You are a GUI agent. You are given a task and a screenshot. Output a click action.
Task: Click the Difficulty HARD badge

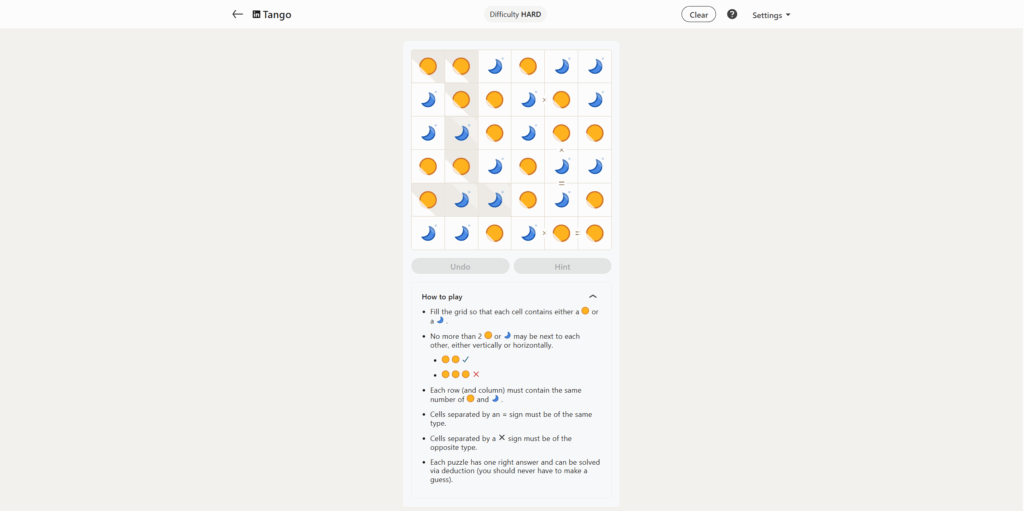(515, 15)
